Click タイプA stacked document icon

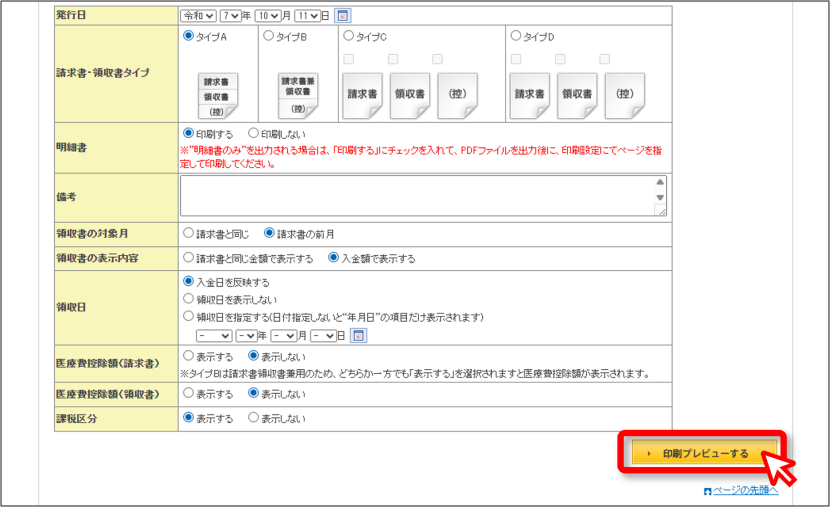218,96
